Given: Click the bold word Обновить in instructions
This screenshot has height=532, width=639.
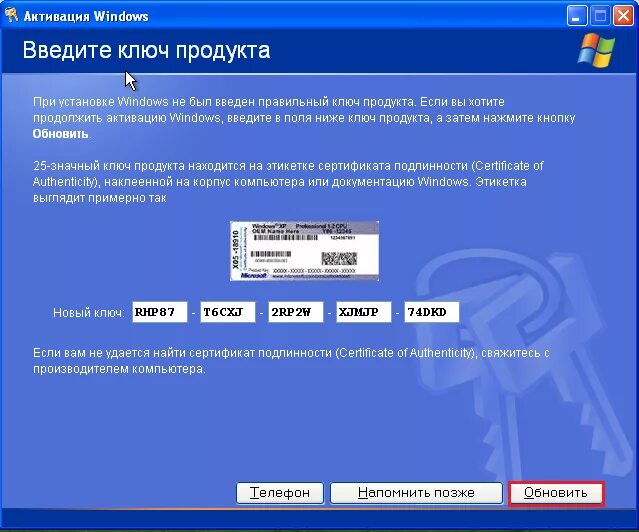Looking at the screenshot, I should (60, 134).
